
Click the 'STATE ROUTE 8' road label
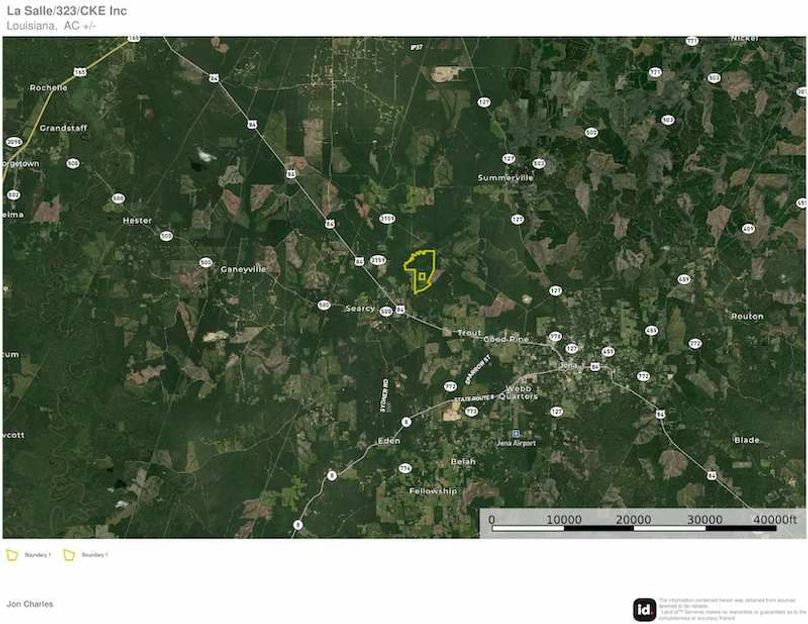474,399
